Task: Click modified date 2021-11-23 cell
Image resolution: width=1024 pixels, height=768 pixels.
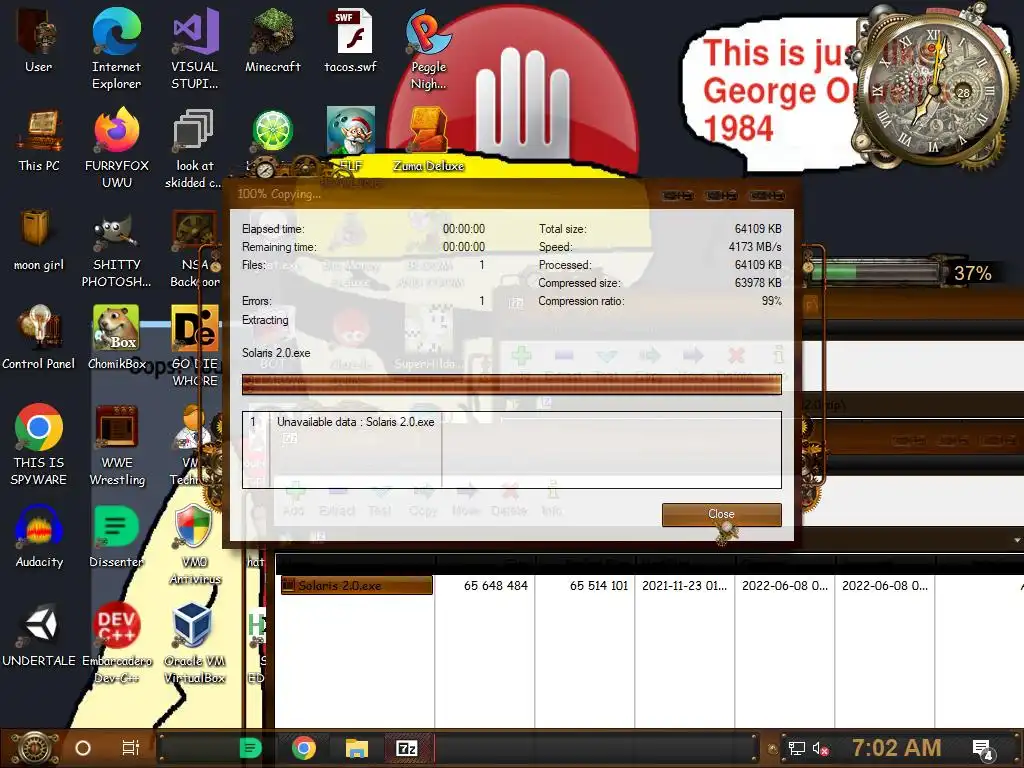Action: click(x=684, y=586)
